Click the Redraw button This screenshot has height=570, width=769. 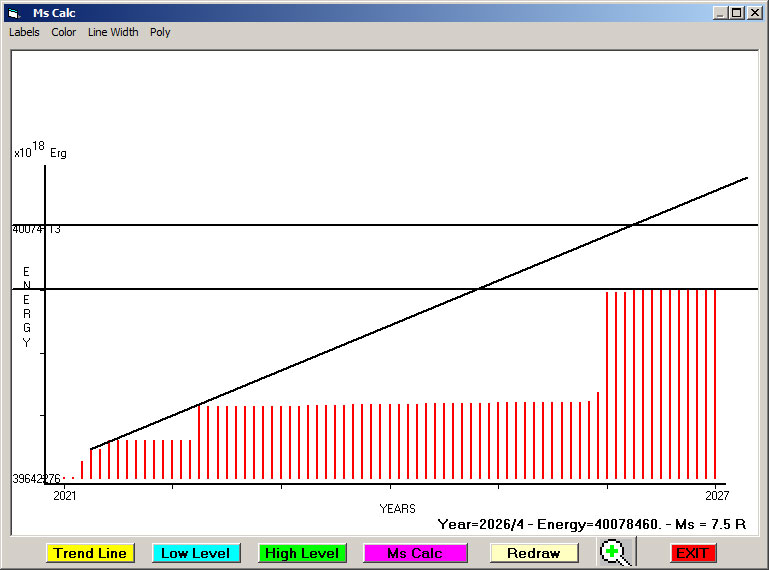pyautogui.click(x=534, y=553)
